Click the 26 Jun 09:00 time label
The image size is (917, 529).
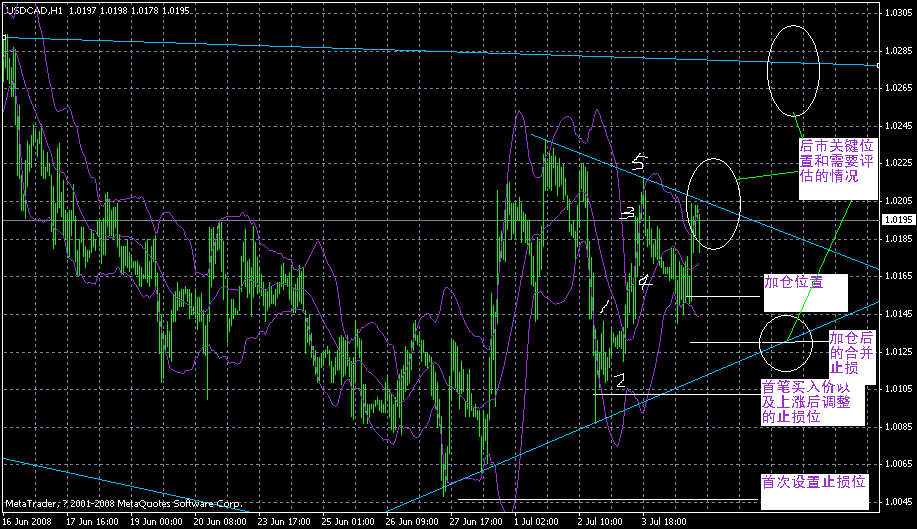tap(412, 521)
